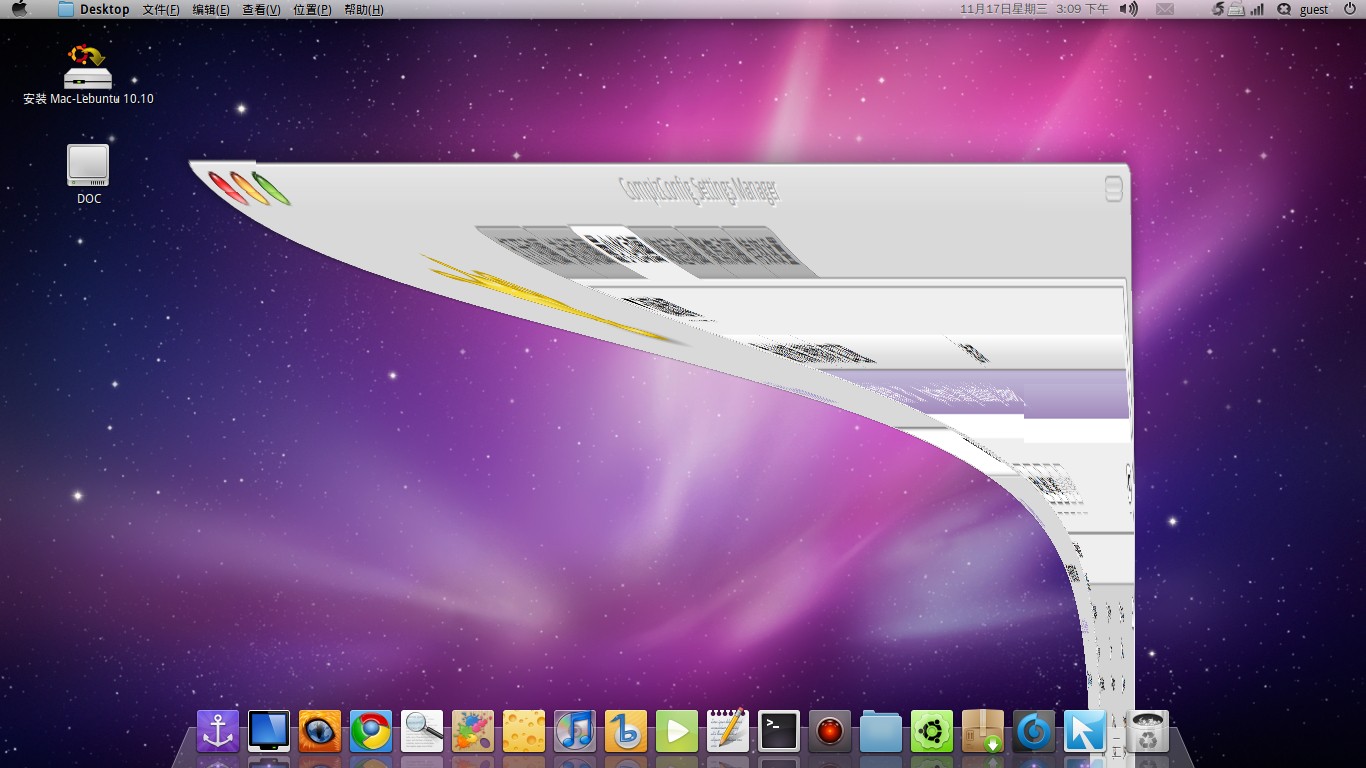
Task: Select the DOC drive icon on desktop
Action: pos(89,175)
